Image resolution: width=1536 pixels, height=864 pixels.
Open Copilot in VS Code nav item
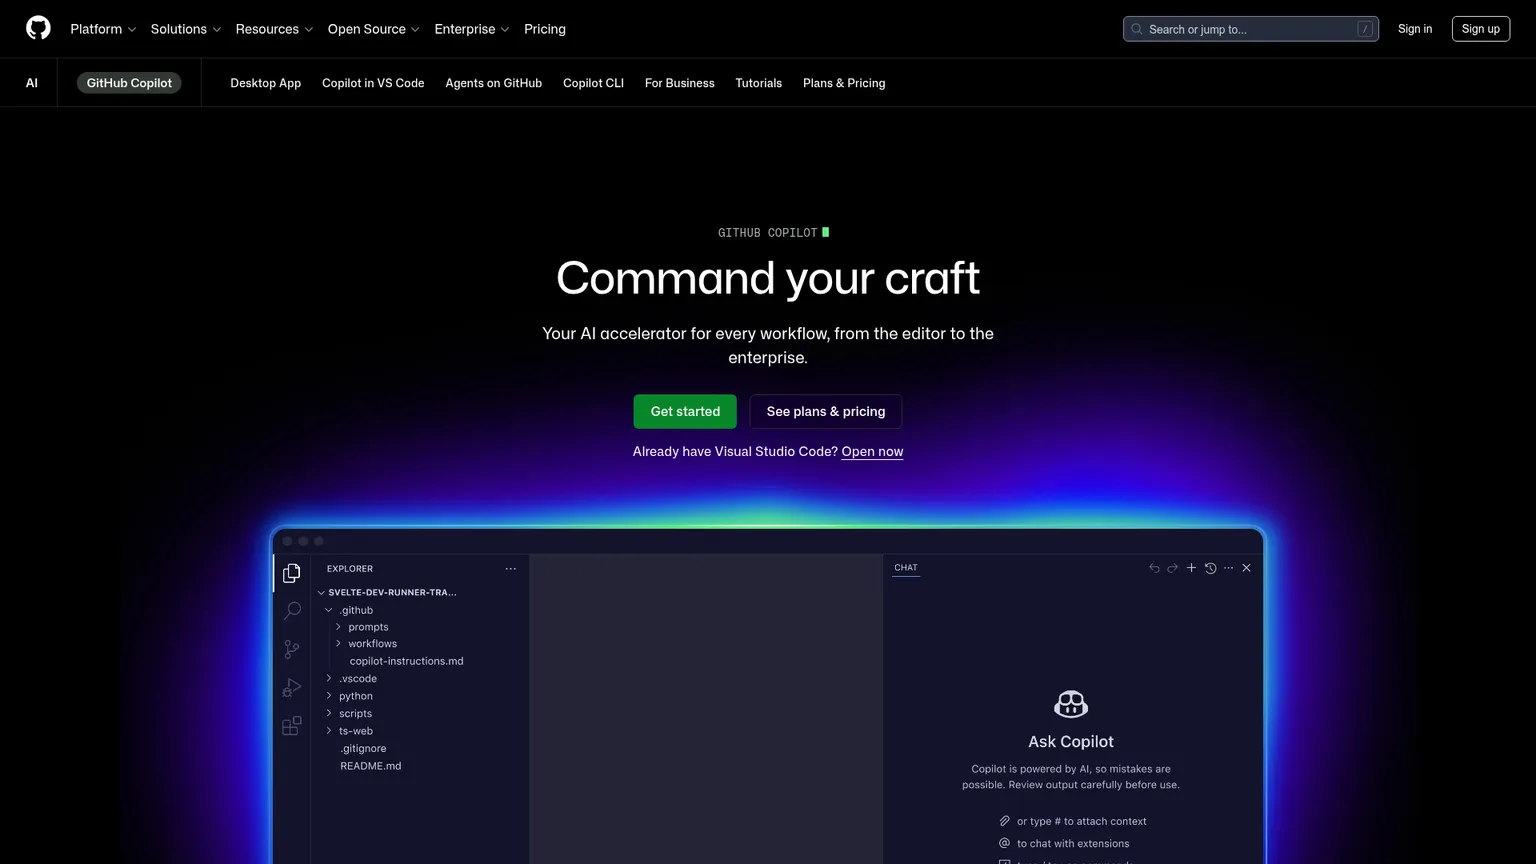(373, 83)
